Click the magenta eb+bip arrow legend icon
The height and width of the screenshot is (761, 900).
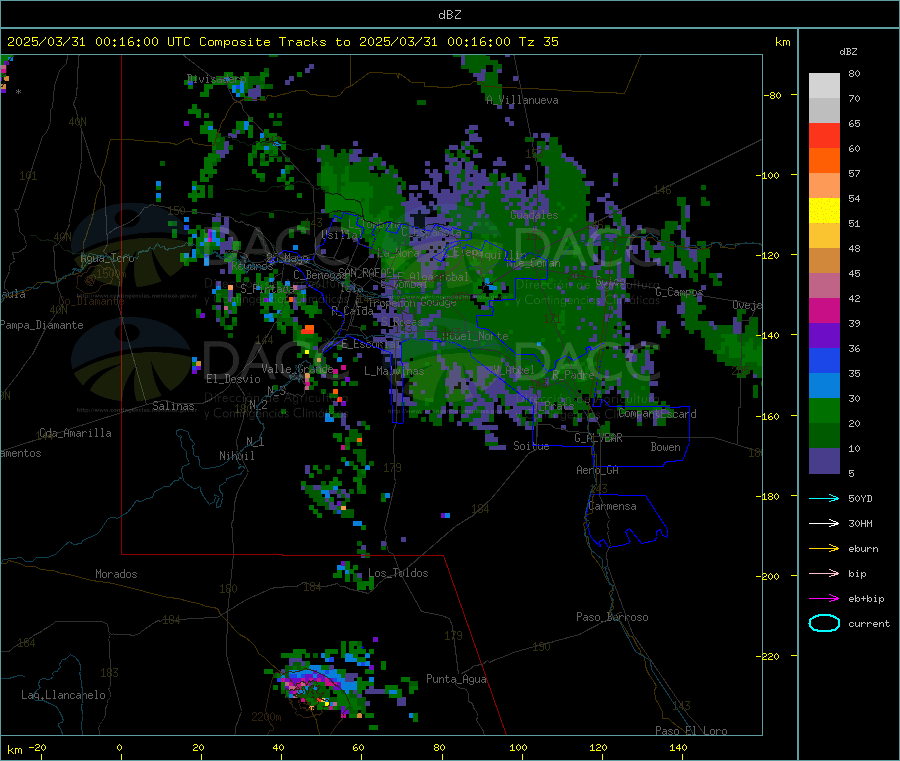point(824,599)
